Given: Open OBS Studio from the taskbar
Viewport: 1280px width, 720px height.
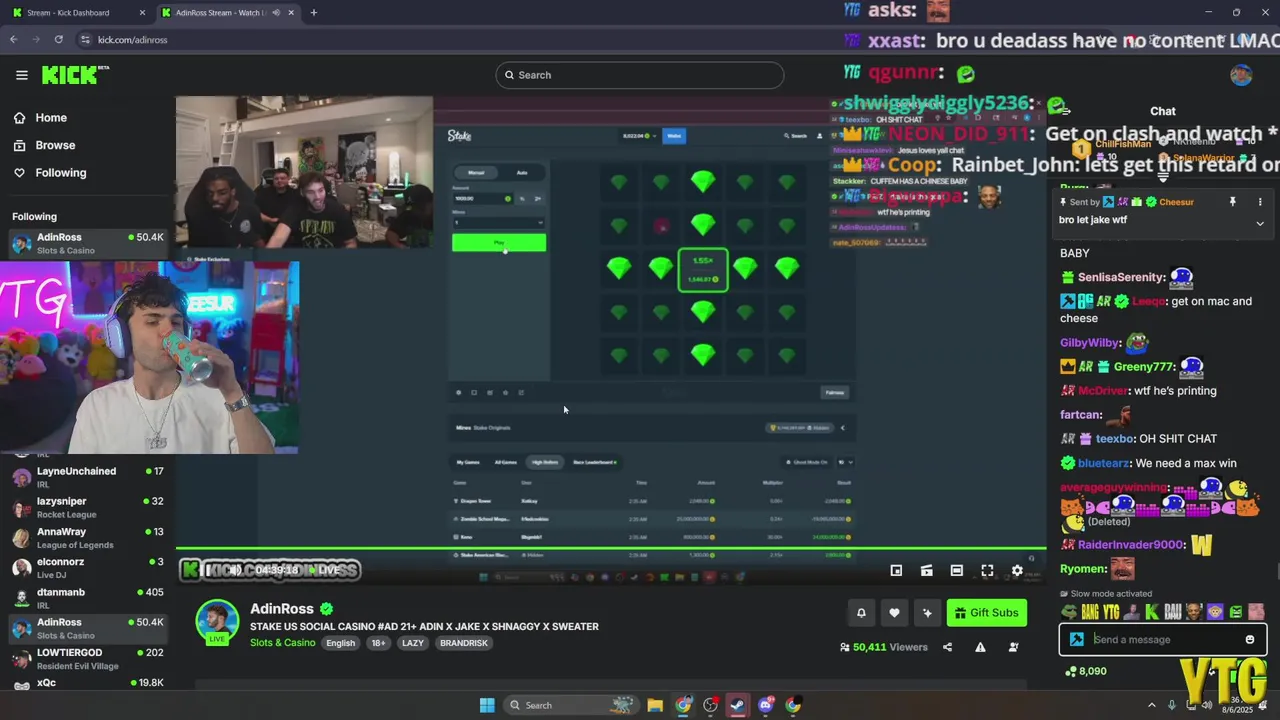Looking at the screenshot, I should pos(710,705).
